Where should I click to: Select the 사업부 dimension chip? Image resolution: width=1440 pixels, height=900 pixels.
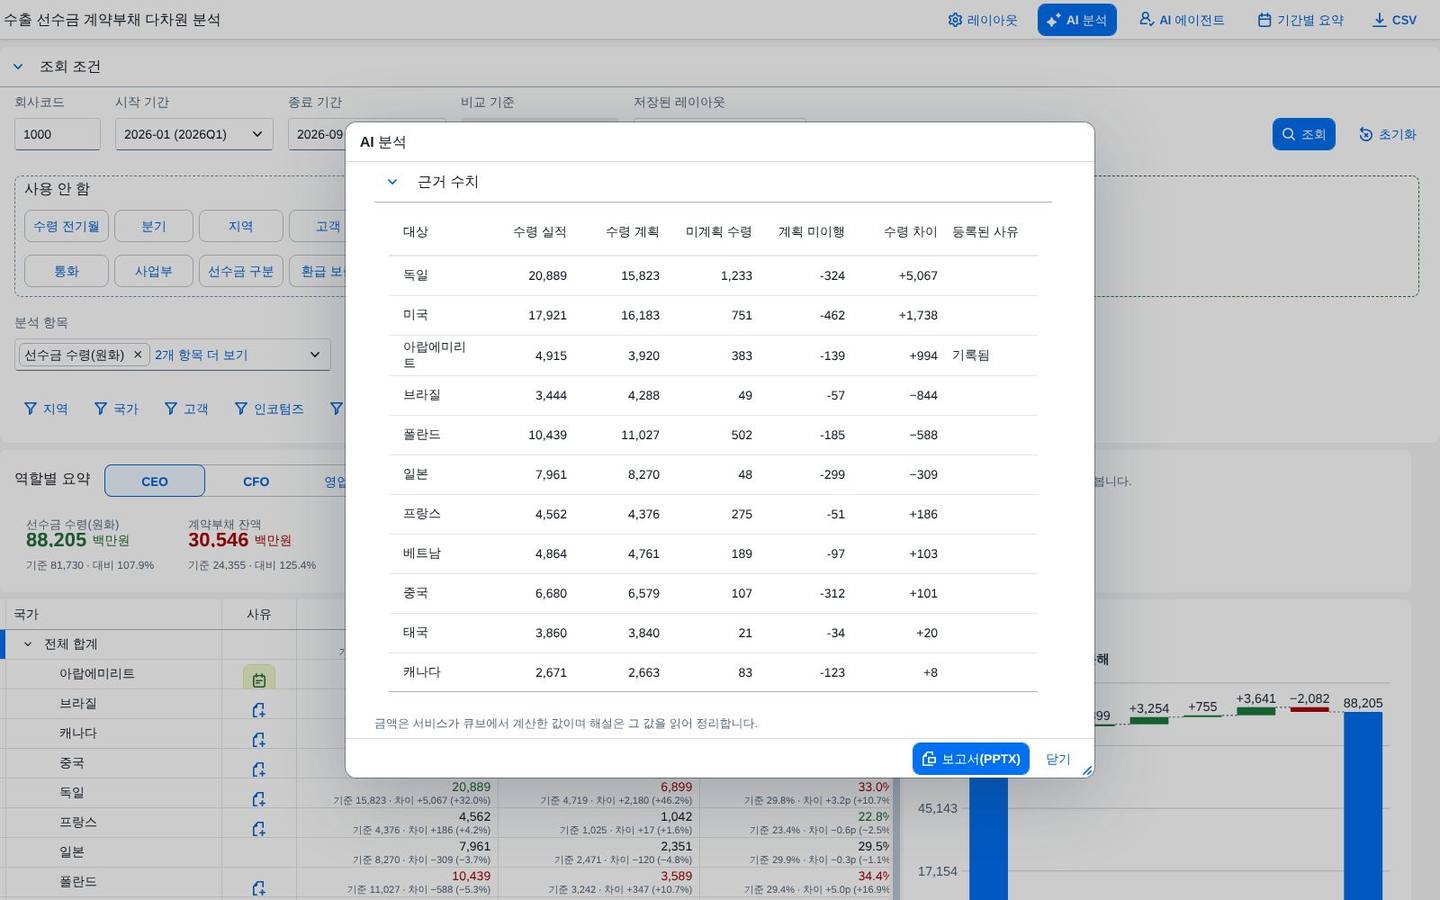153,271
